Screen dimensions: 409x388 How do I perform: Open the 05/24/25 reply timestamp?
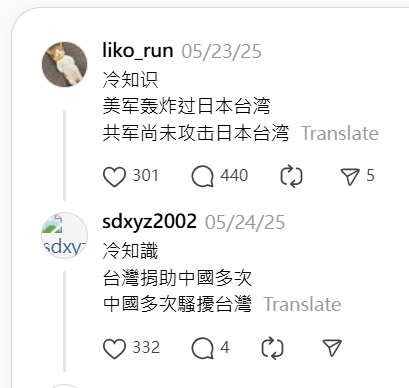245,222
